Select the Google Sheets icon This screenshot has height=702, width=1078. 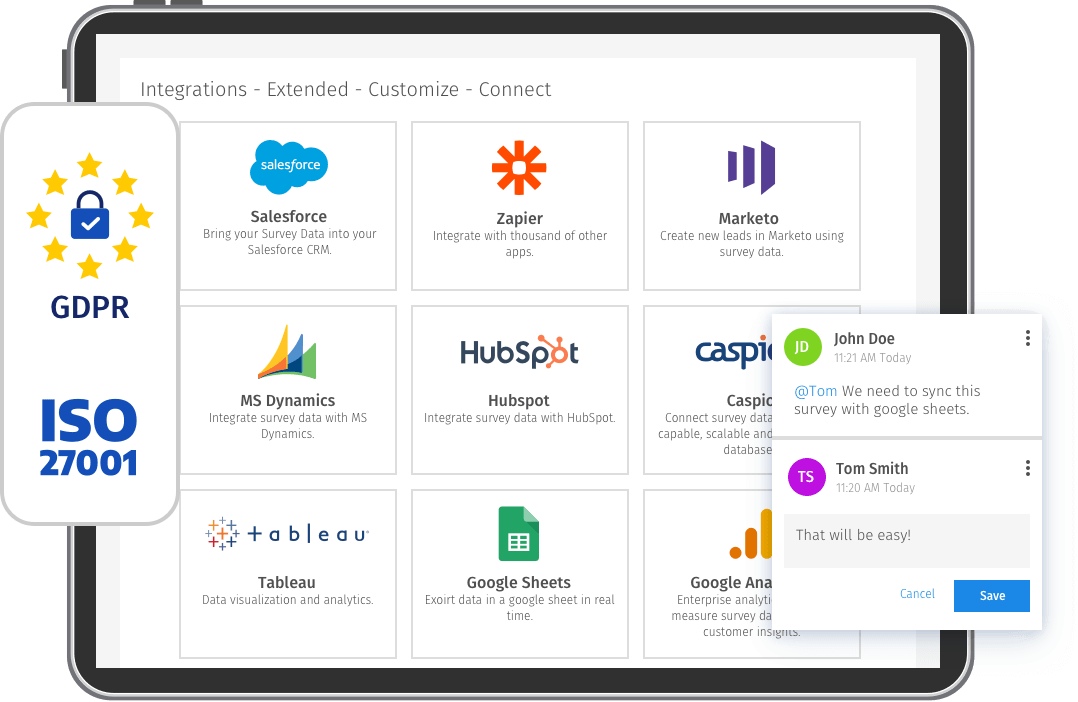coord(519,534)
